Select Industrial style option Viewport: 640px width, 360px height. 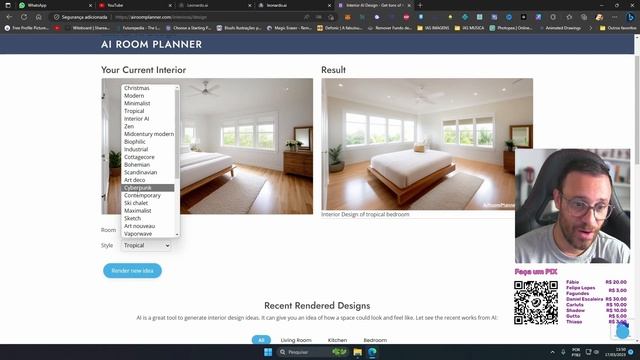coord(148,149)
